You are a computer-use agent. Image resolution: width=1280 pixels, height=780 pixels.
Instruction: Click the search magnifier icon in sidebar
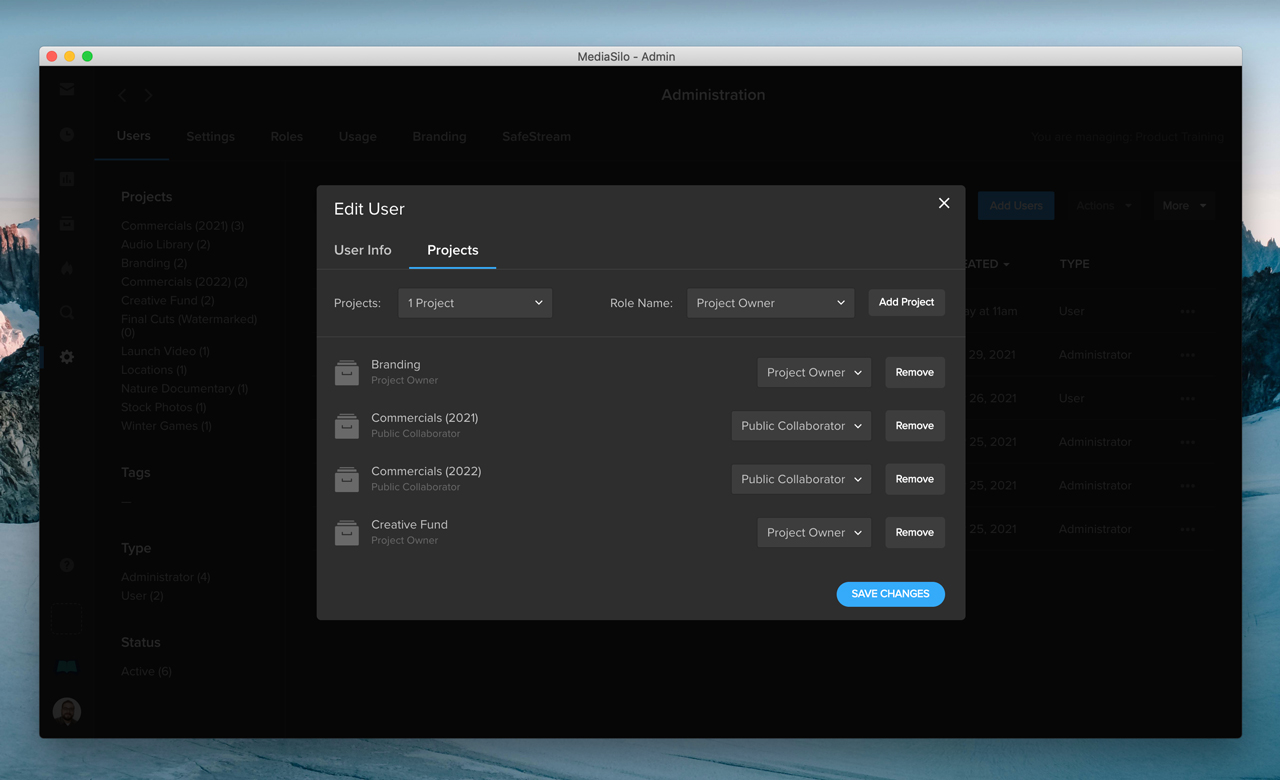click(x=67, y=313)
